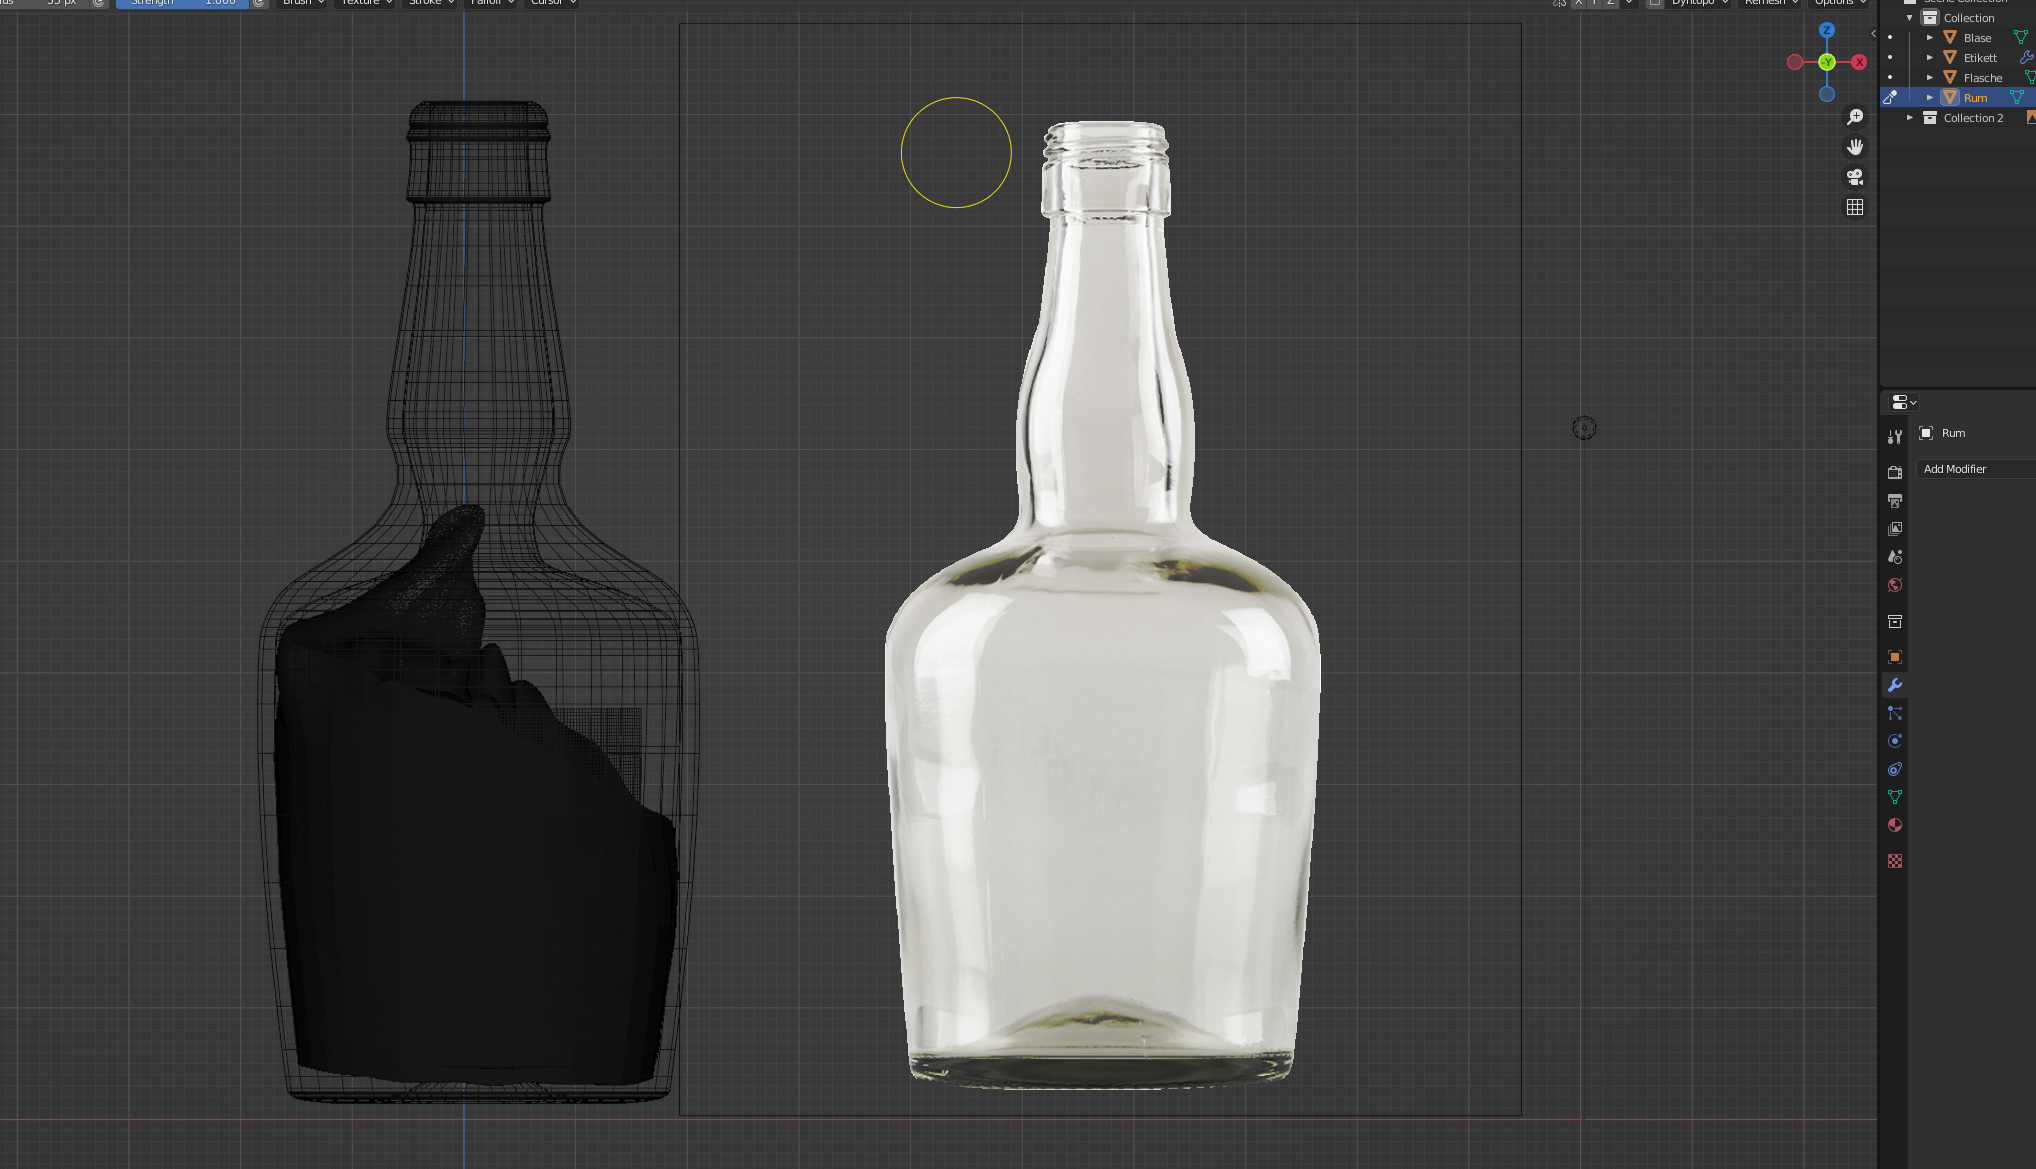Toggle the camera view button
This screenshot has height=1169, width=2036.
[1855, 177]
